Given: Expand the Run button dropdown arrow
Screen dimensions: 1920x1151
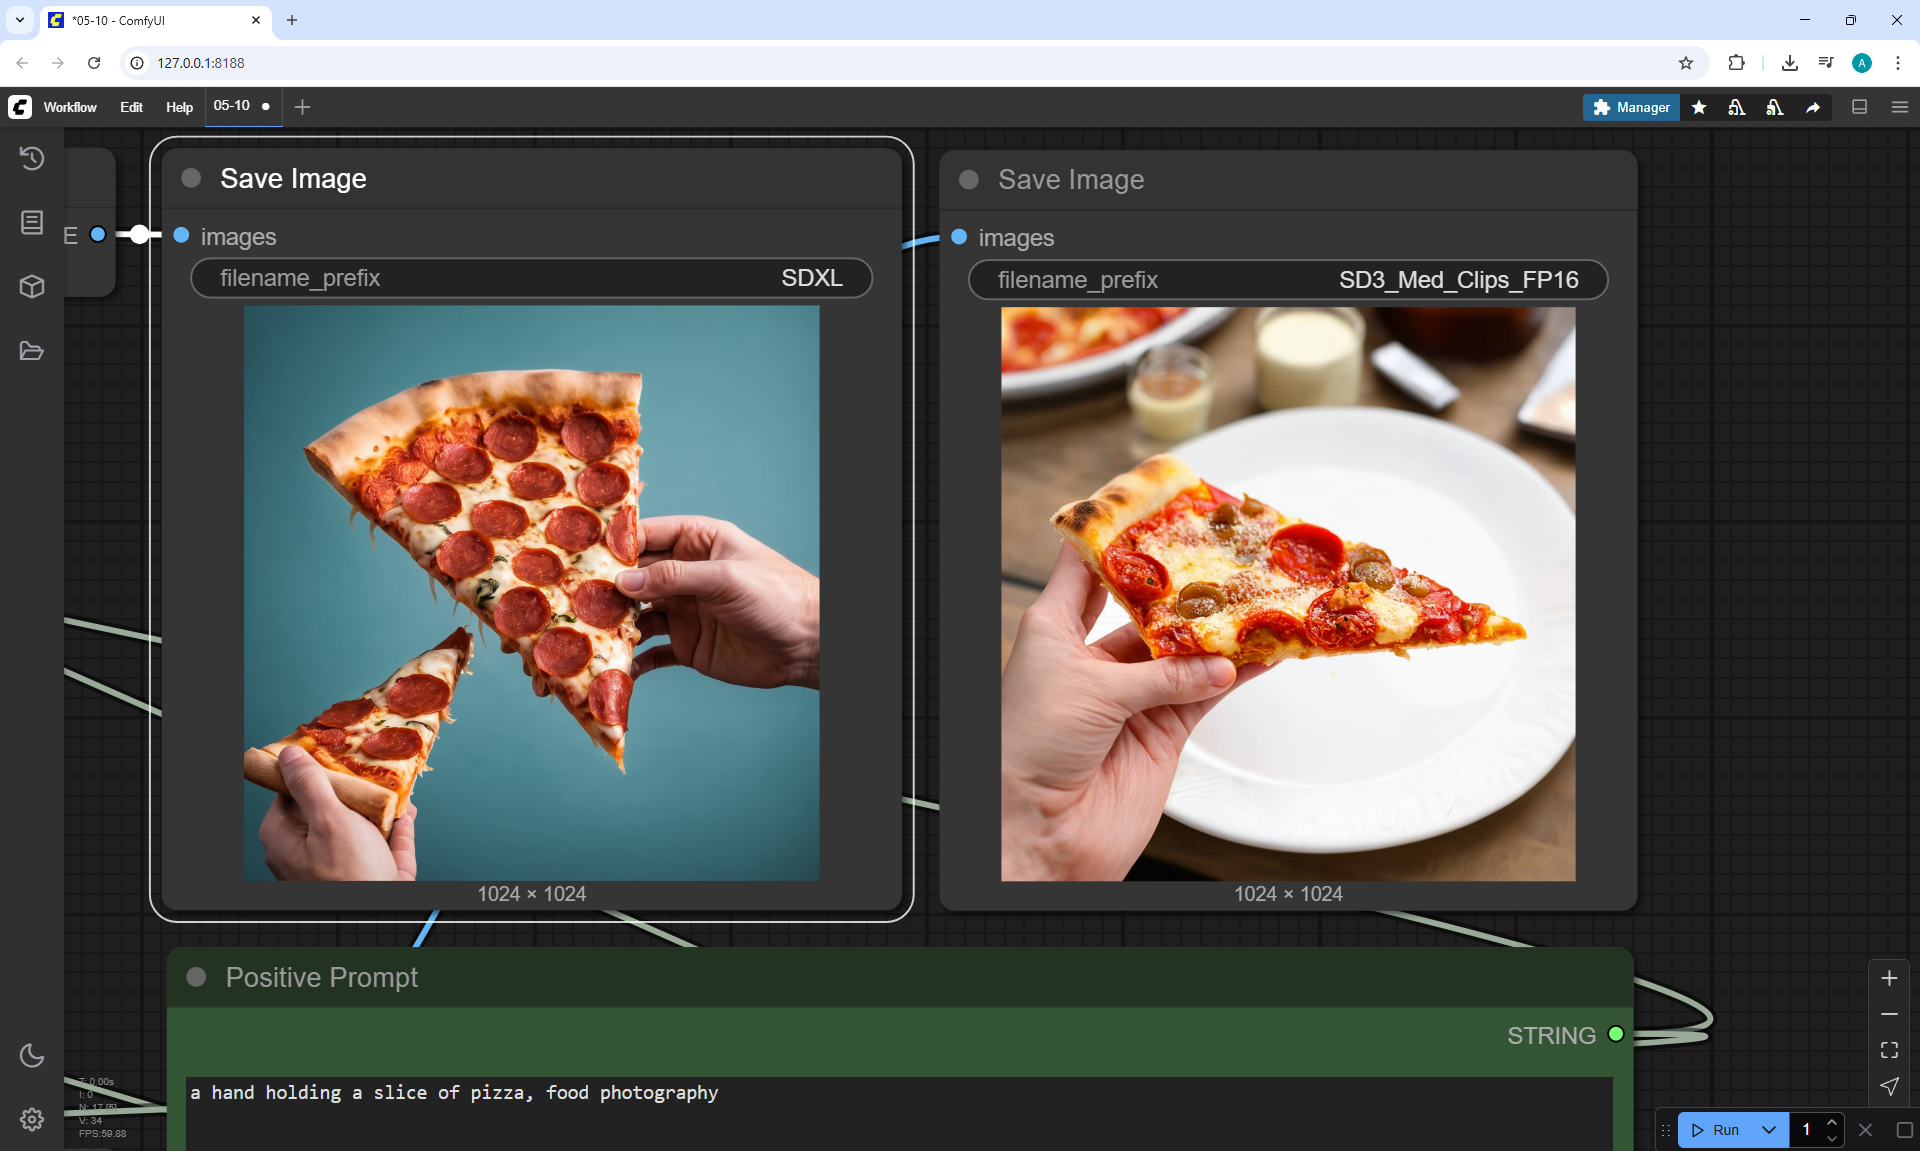Looking at the screenshot, I should click(1768, 1130).
